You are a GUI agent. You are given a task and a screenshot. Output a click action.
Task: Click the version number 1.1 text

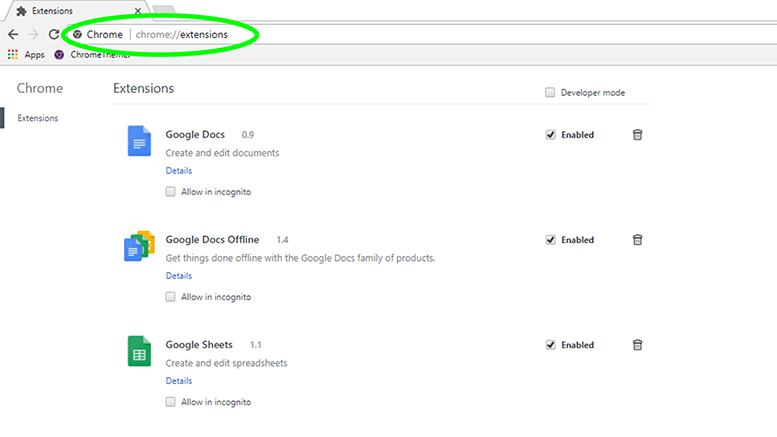click(256, 345)
